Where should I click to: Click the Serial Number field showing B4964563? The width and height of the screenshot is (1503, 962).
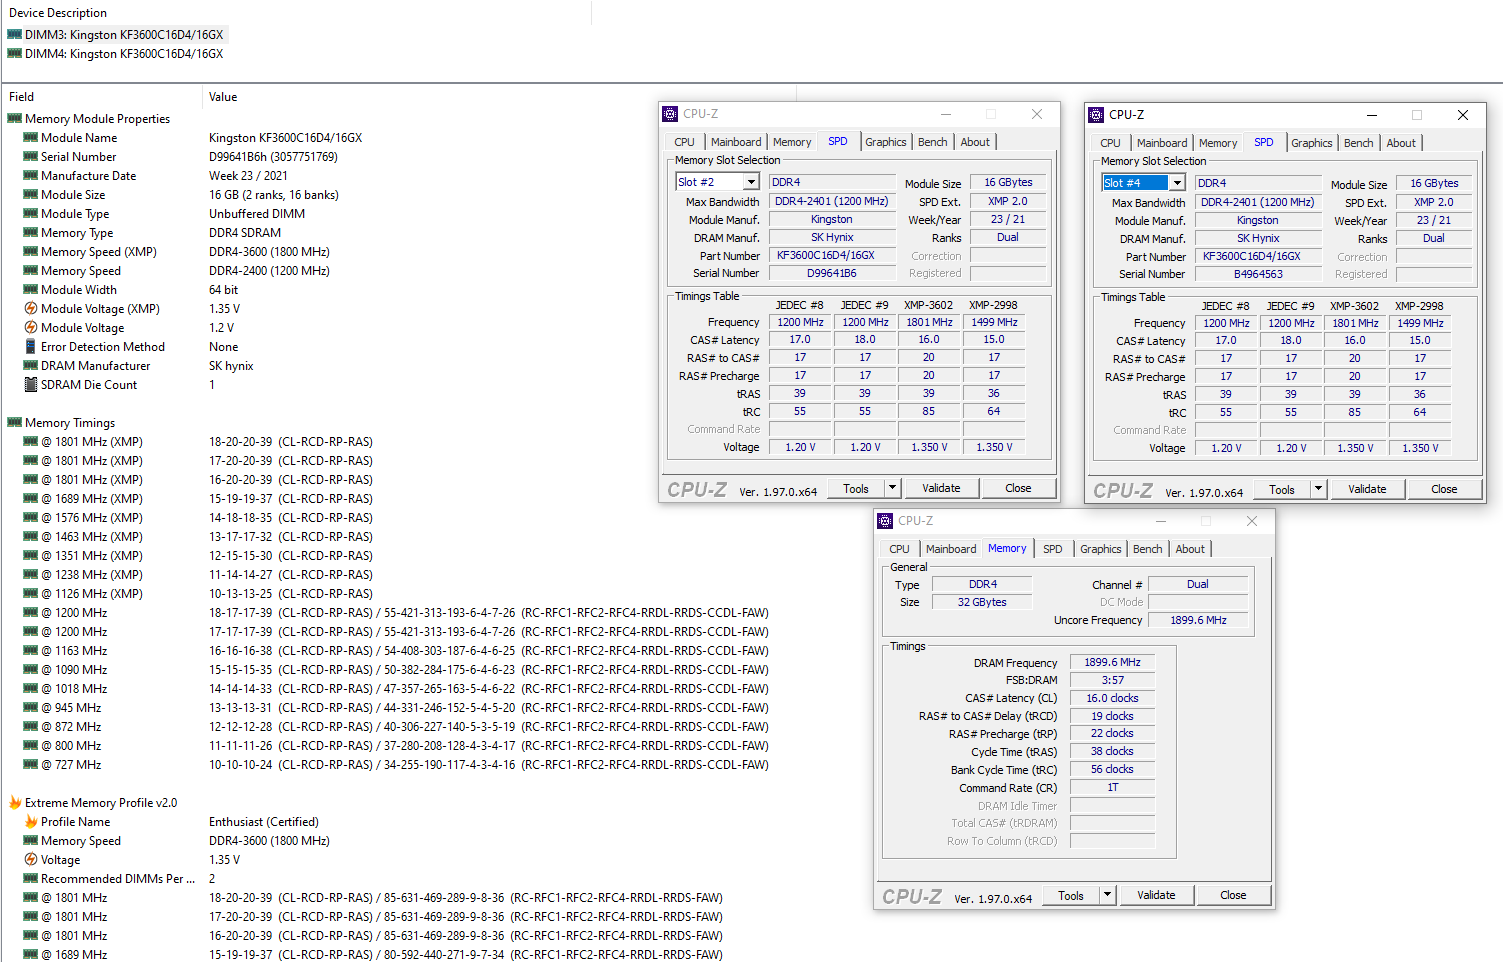(1258, 274)
